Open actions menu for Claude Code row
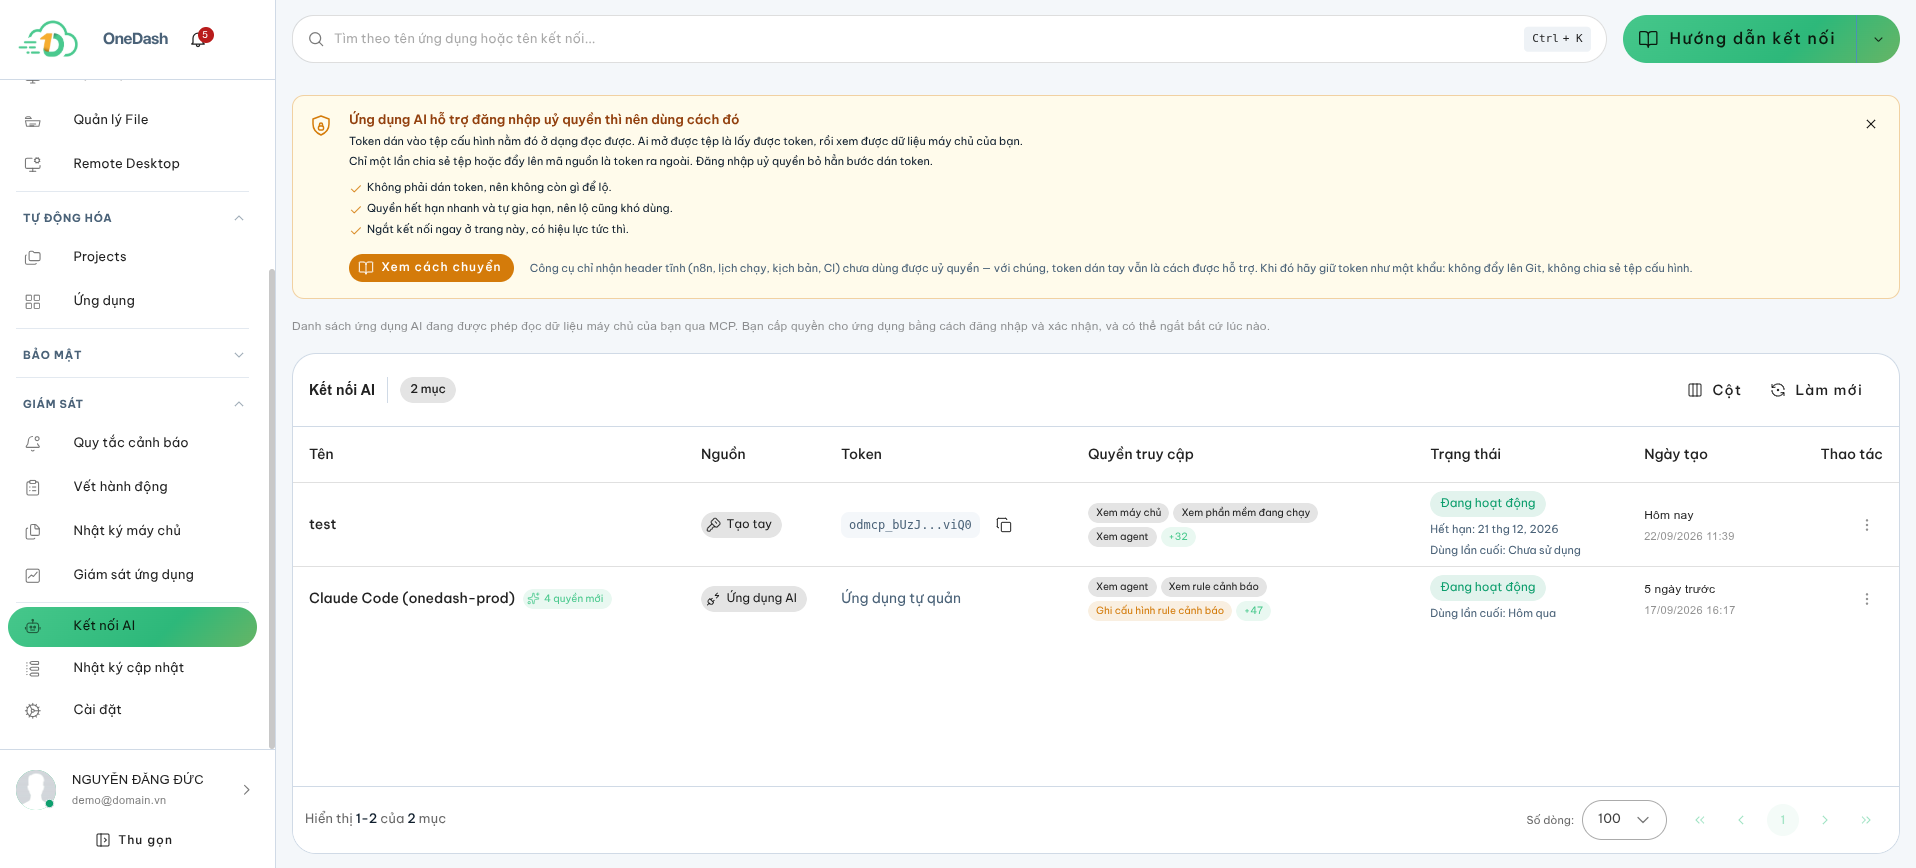 1866,599
